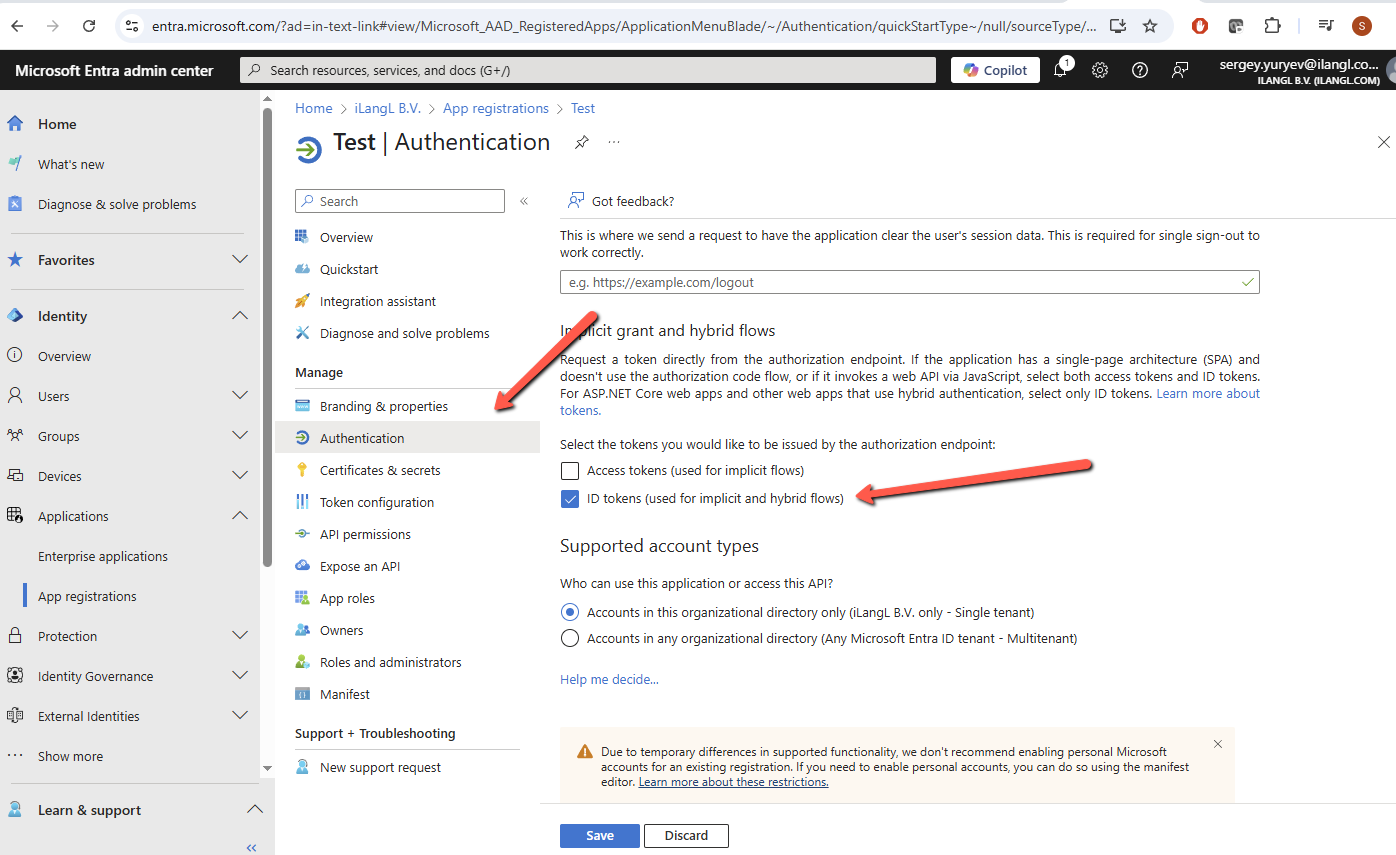Open Branding & properties
This screenshot has width=1396, height=855.
coord(384,406)
